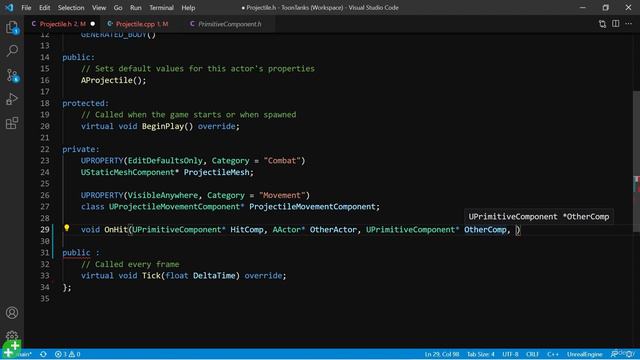The image size is (640, 360).
Task: Open the Help menu
Action: coord(188,8)
